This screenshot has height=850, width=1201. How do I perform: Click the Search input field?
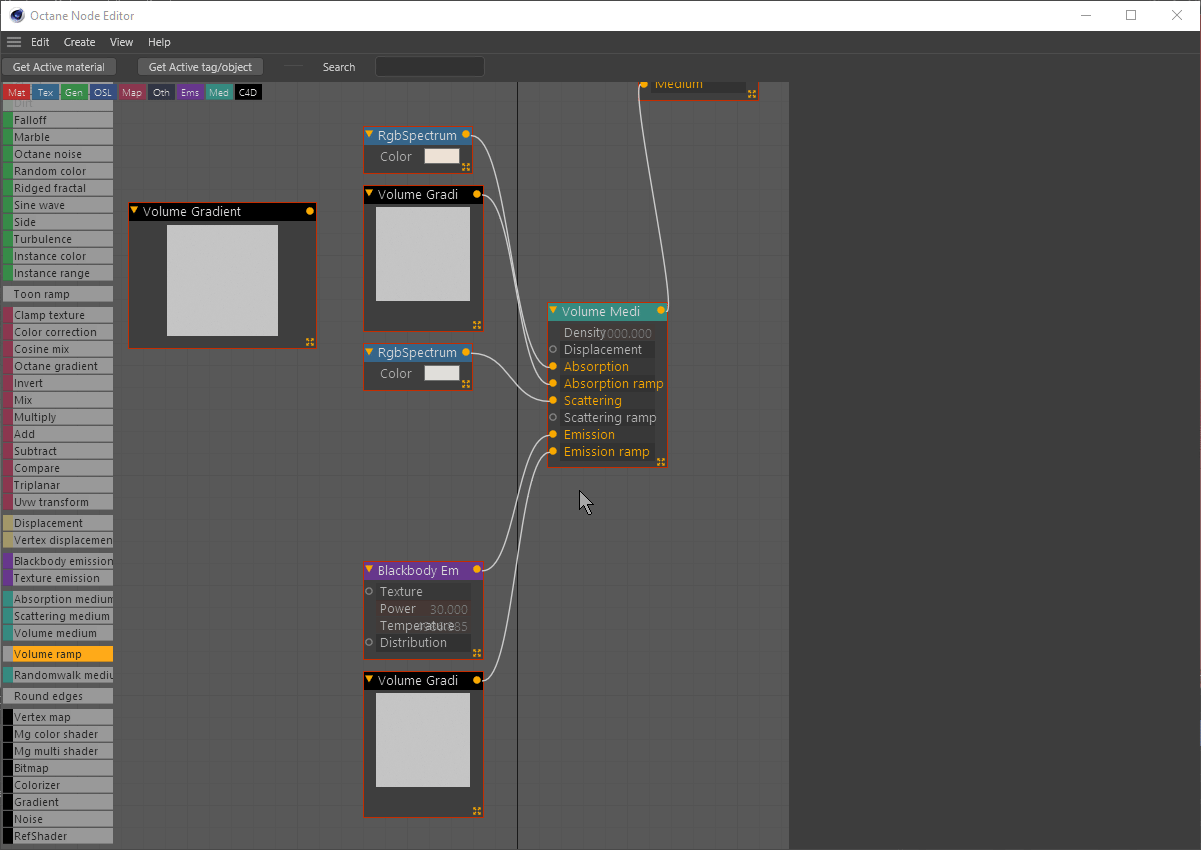(429, 67)
